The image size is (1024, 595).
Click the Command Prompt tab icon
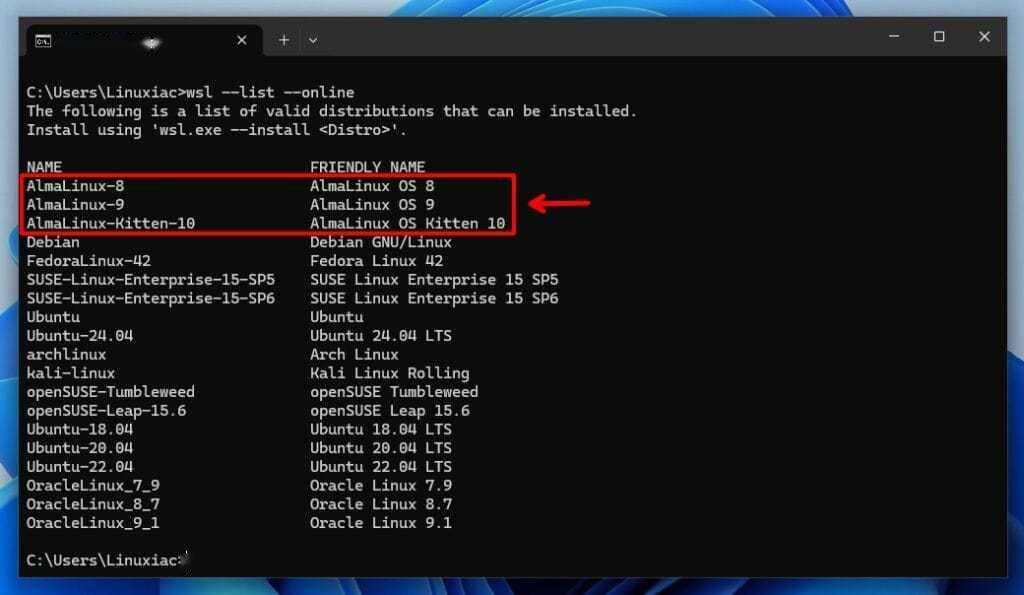[x=43, y=41]
